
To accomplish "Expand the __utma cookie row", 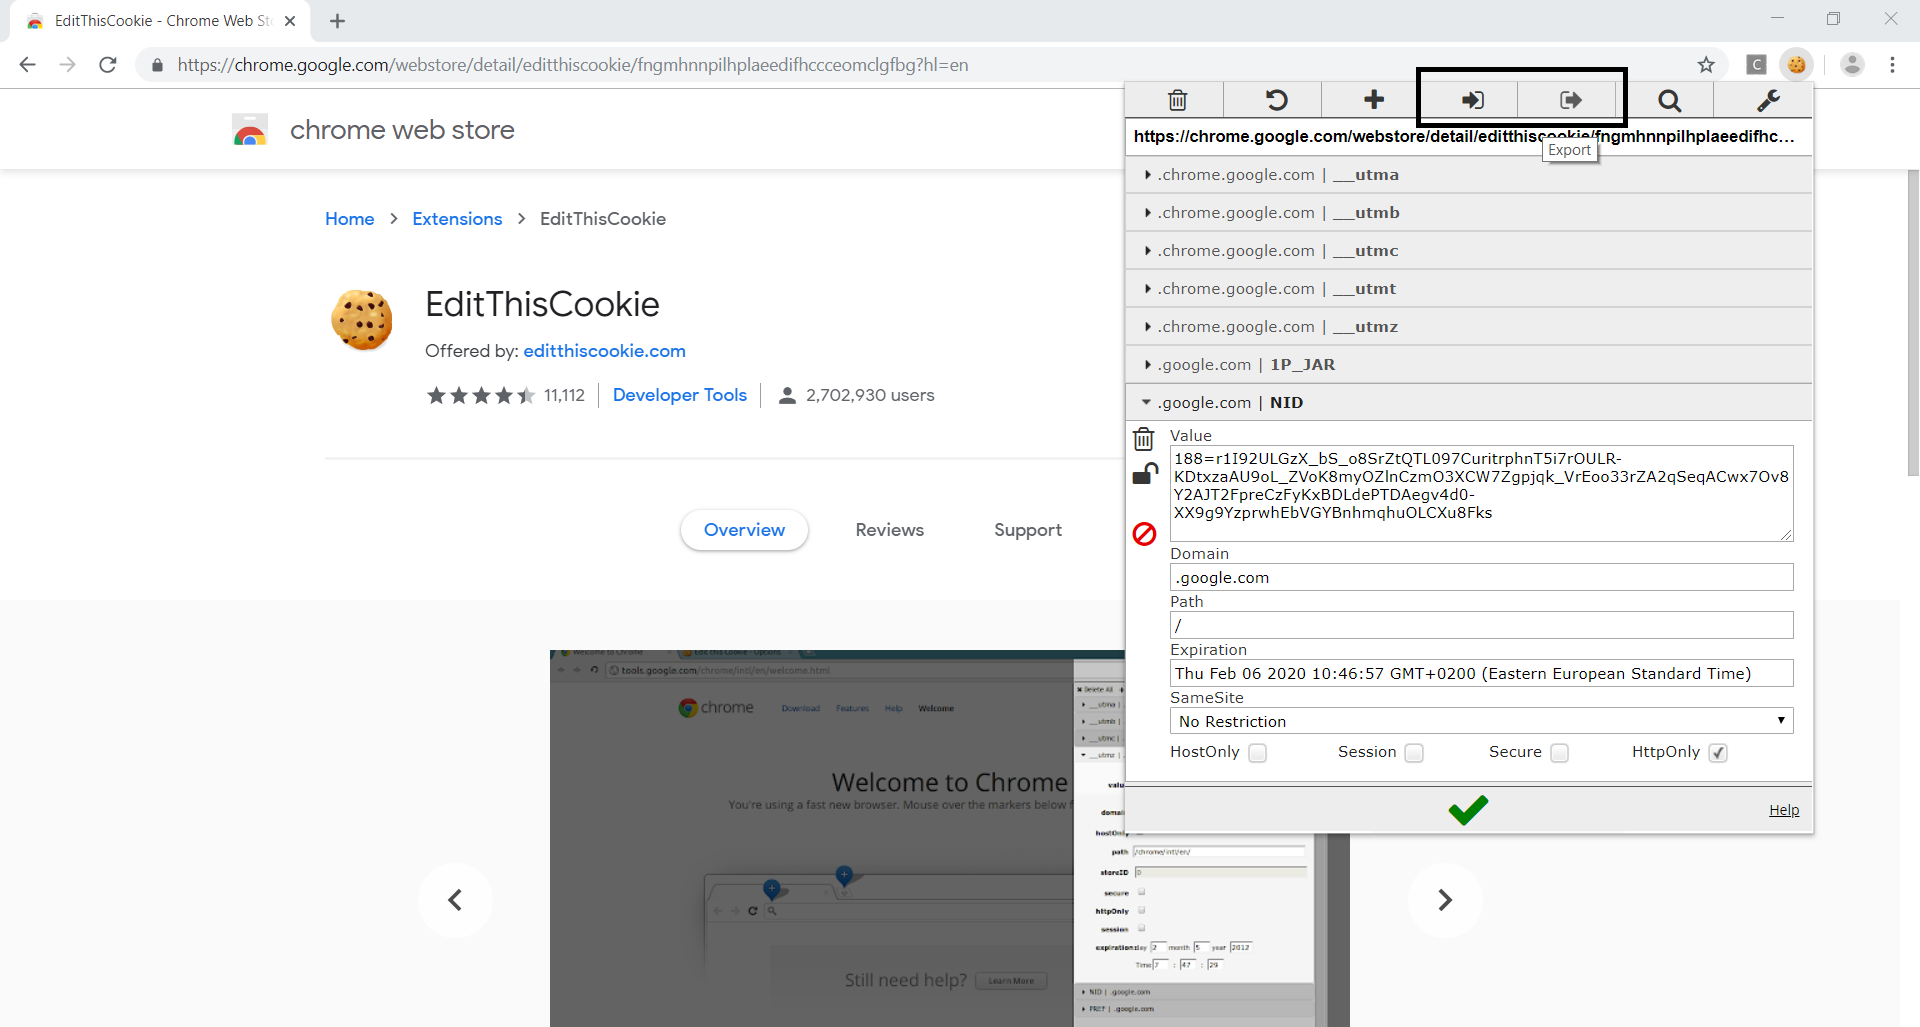I will pyautogui.click(x=1469, y=175).
